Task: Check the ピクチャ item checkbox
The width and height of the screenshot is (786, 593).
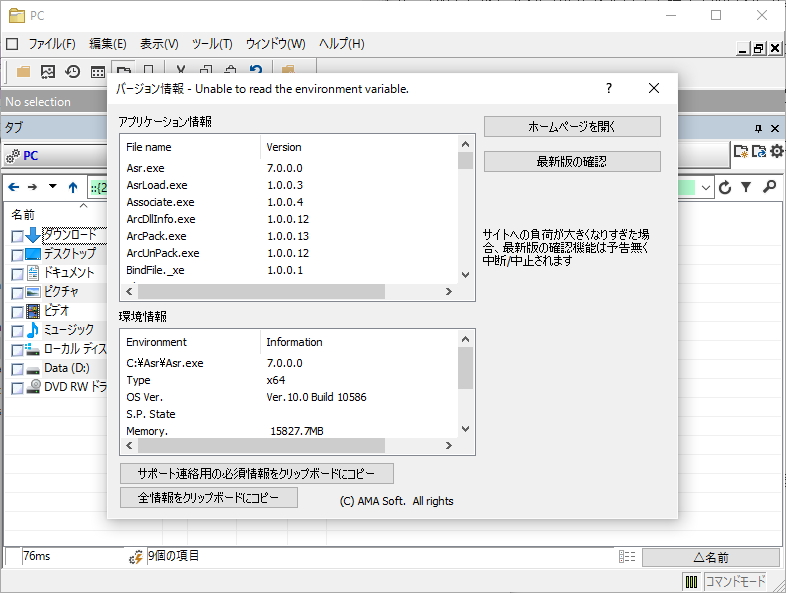Action: click(x=17, y=293)
